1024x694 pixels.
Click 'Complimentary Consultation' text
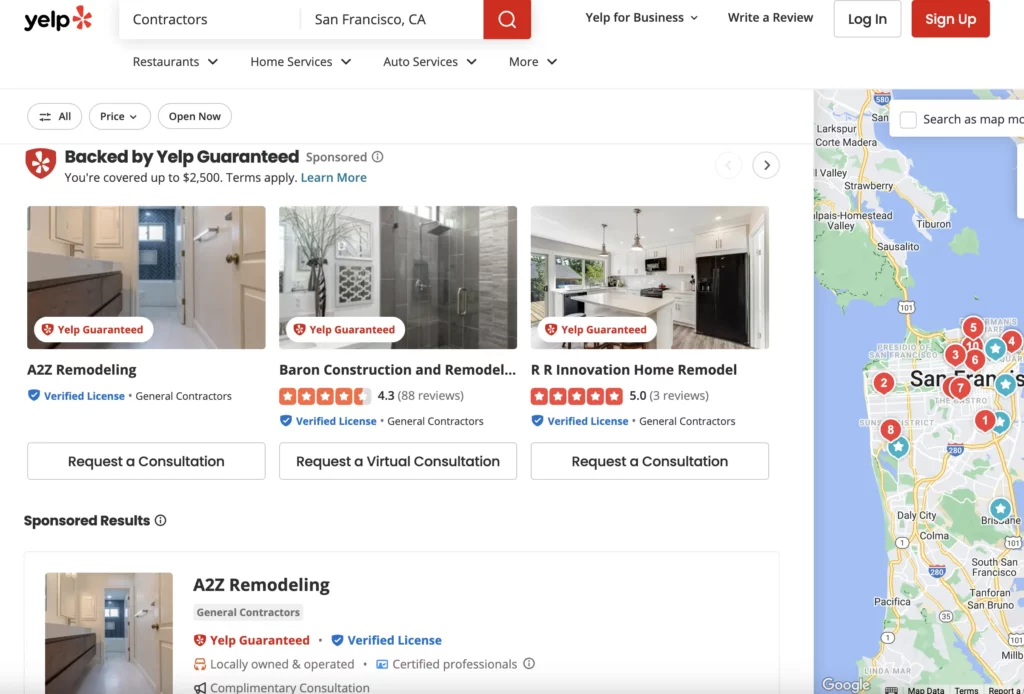[x=289, y=687]
